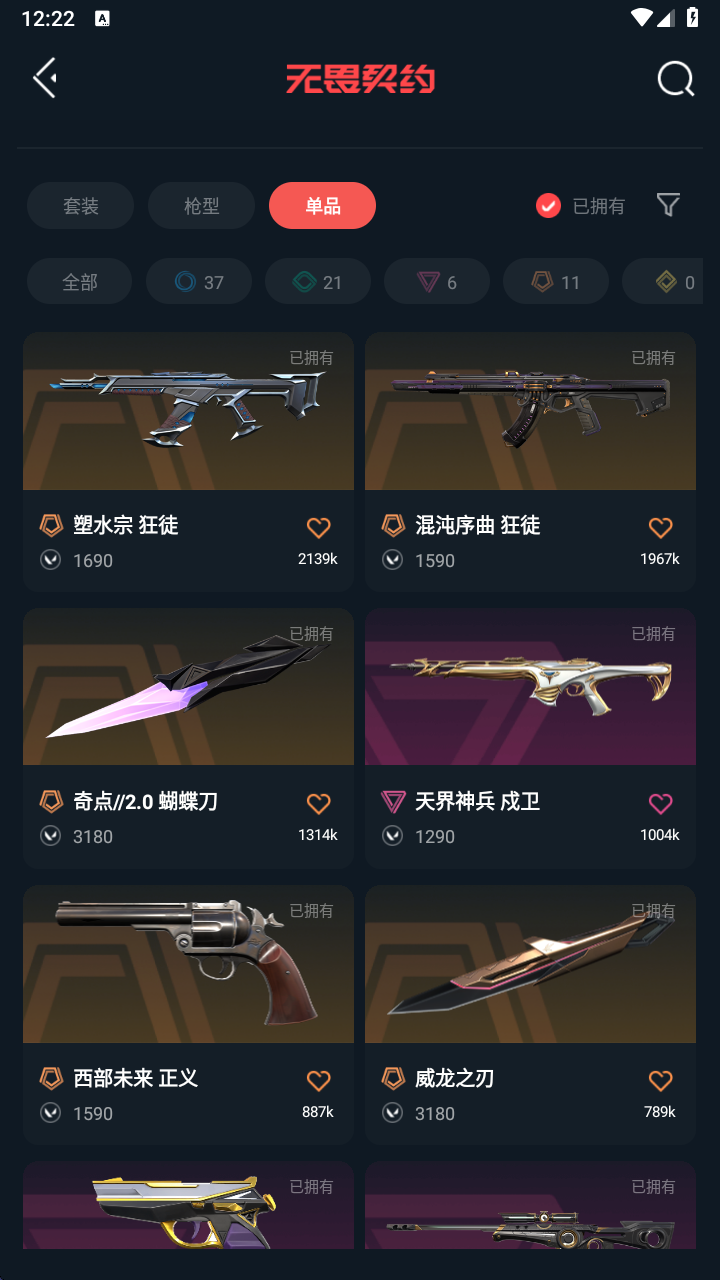Uncheck the 已拥有 checkbox

coord(548,206)
